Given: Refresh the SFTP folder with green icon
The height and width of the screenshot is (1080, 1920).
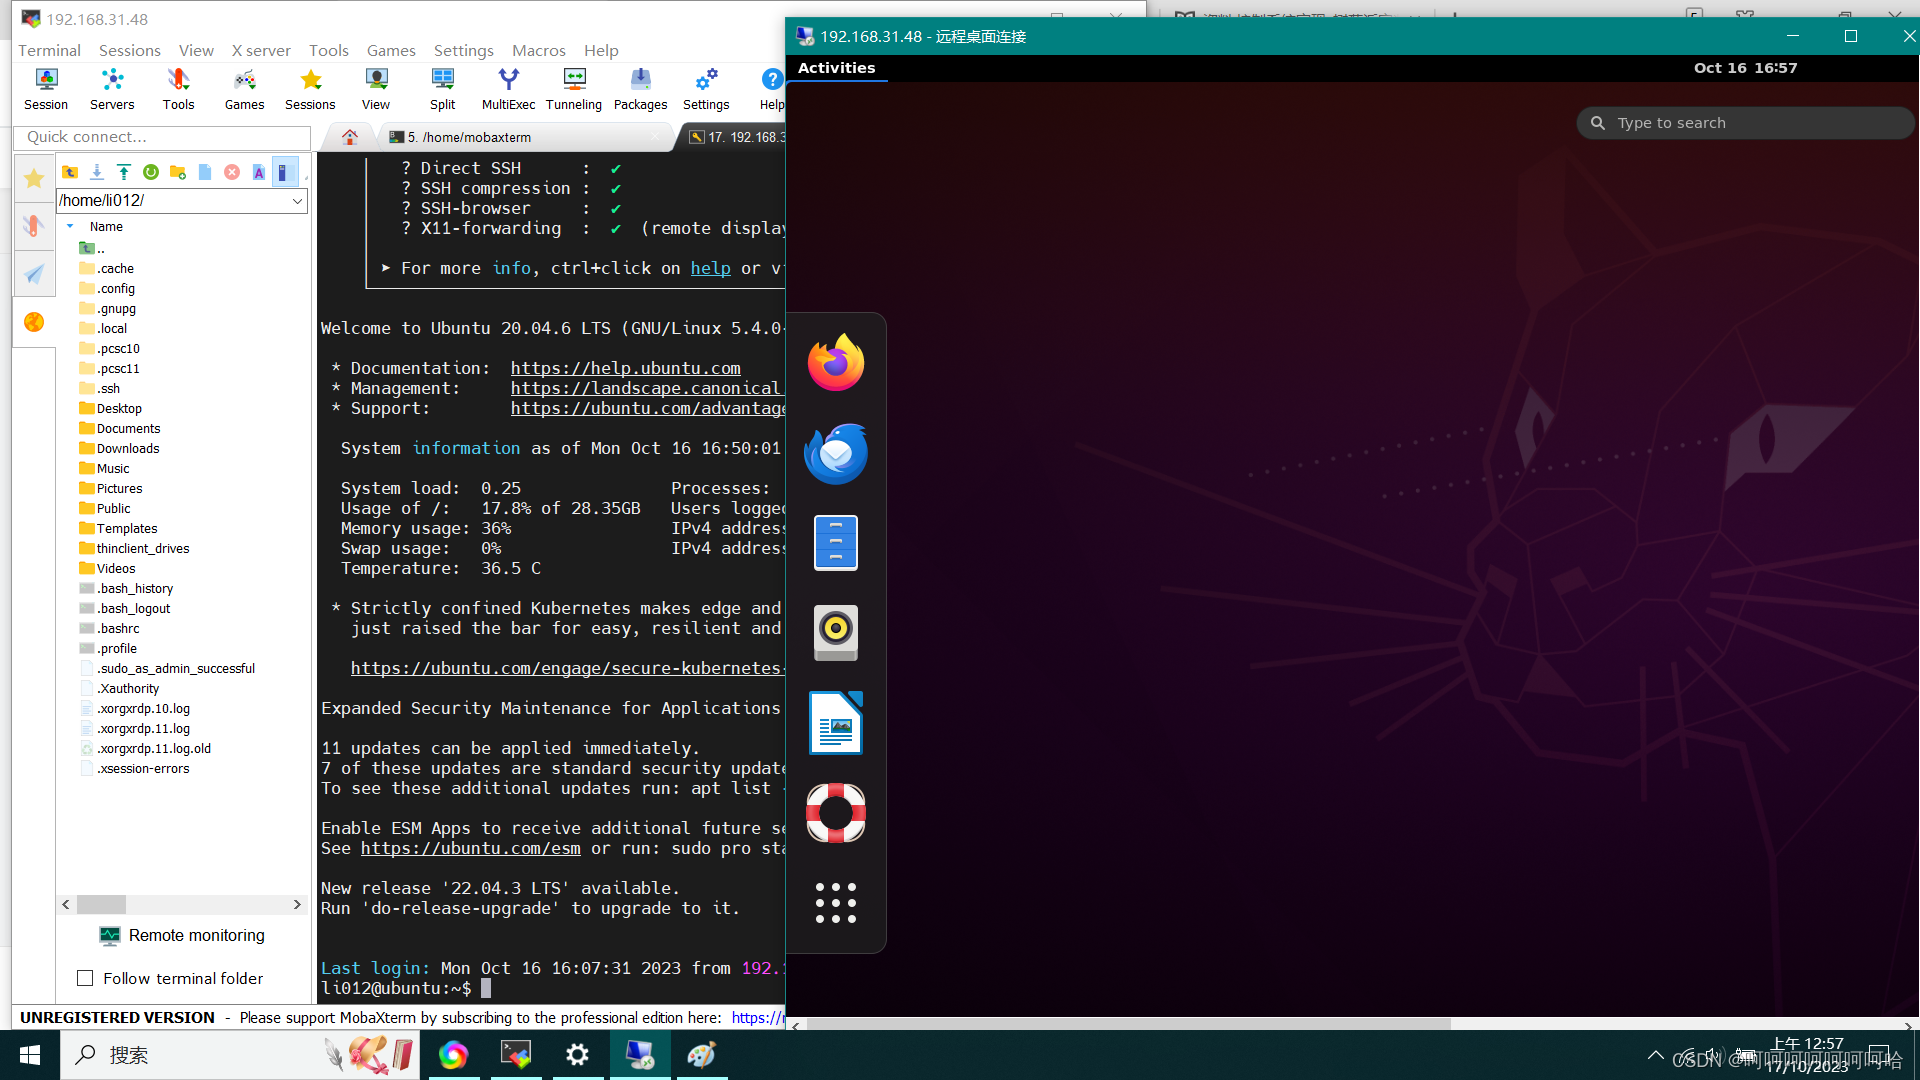Looking at the screenshot, I should tap(151, 172).
